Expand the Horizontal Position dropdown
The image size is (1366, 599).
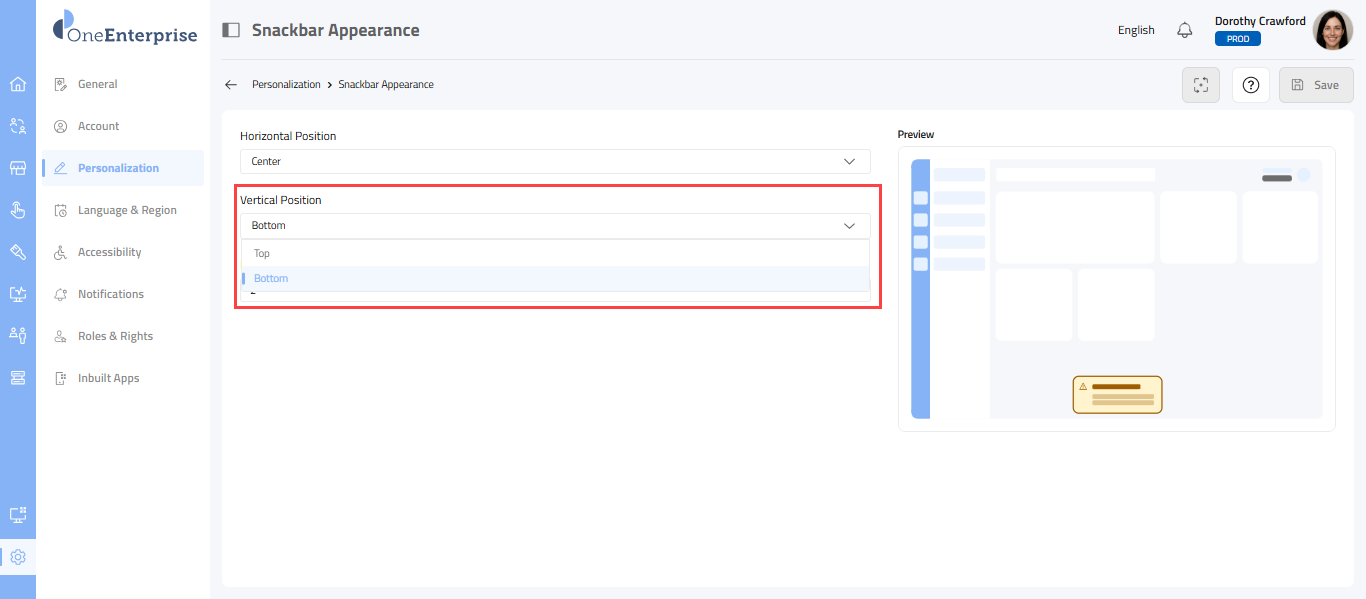point(555,161)
